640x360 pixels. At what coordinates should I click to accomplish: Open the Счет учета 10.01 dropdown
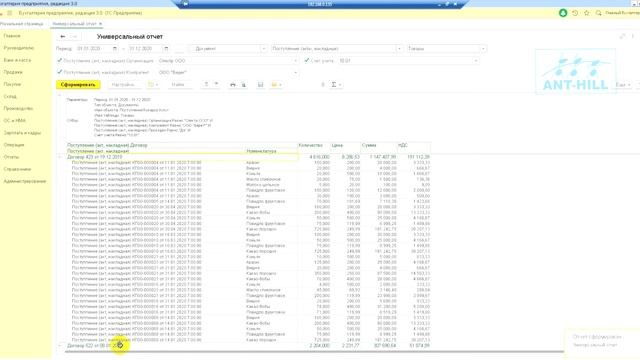(476, 61)
